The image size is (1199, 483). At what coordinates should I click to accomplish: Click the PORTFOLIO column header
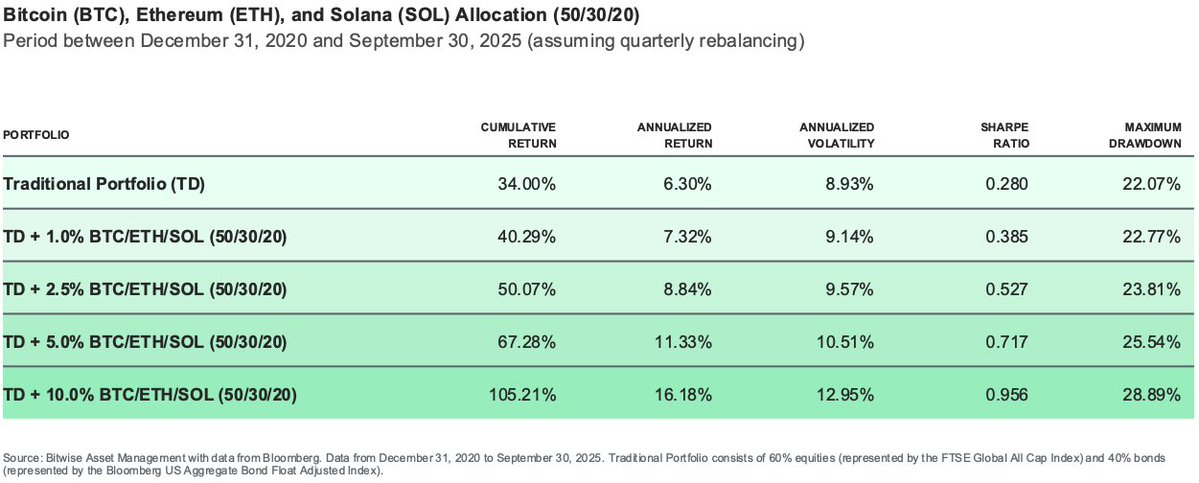36,134
